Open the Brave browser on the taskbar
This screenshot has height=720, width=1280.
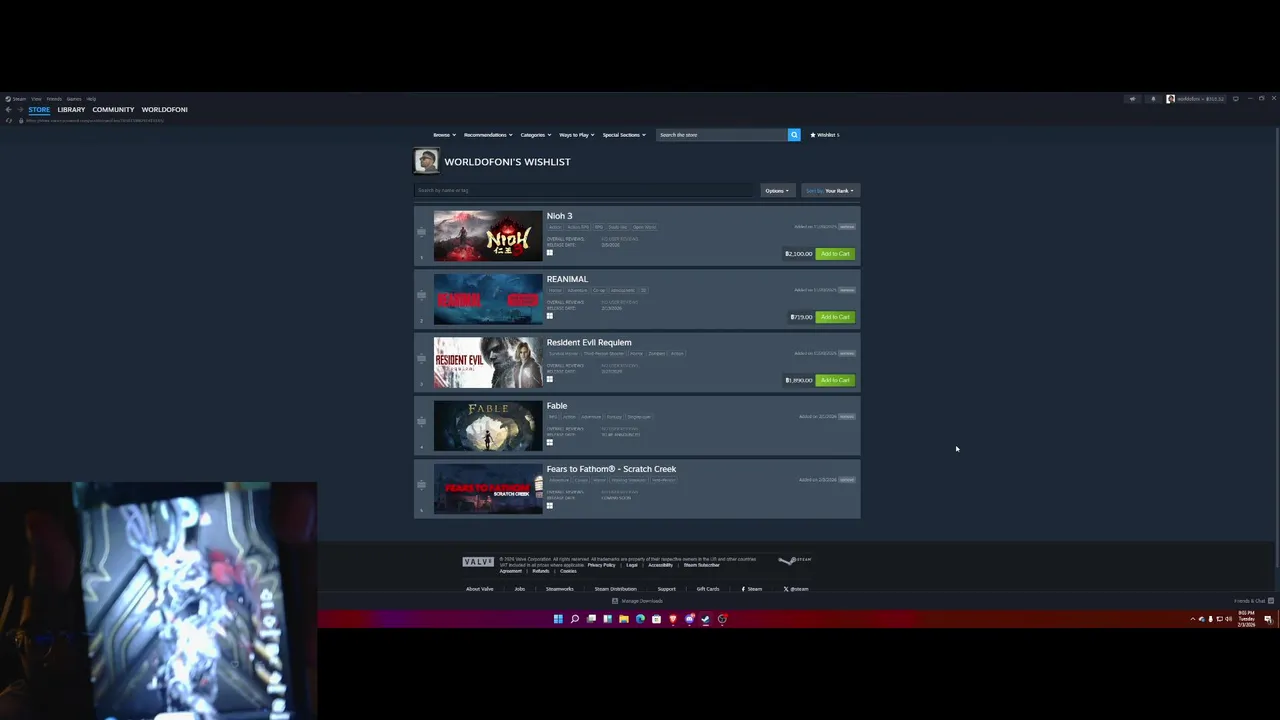click(673, 619)
